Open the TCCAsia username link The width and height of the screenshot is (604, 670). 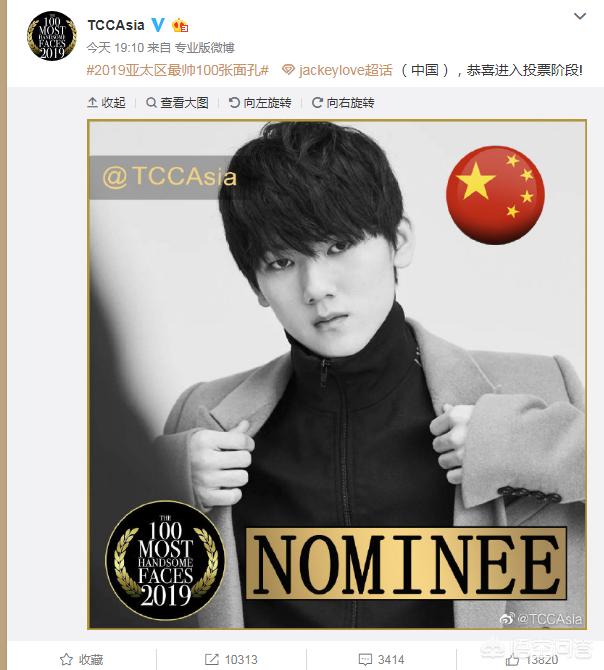(x=116, y=25)
